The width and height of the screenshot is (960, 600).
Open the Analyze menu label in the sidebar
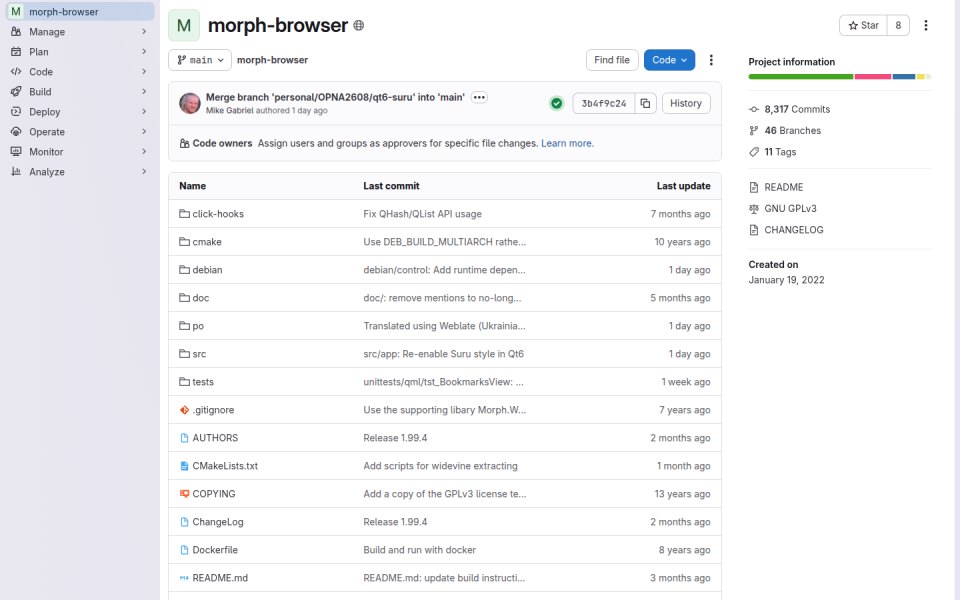tap(47, 172)
